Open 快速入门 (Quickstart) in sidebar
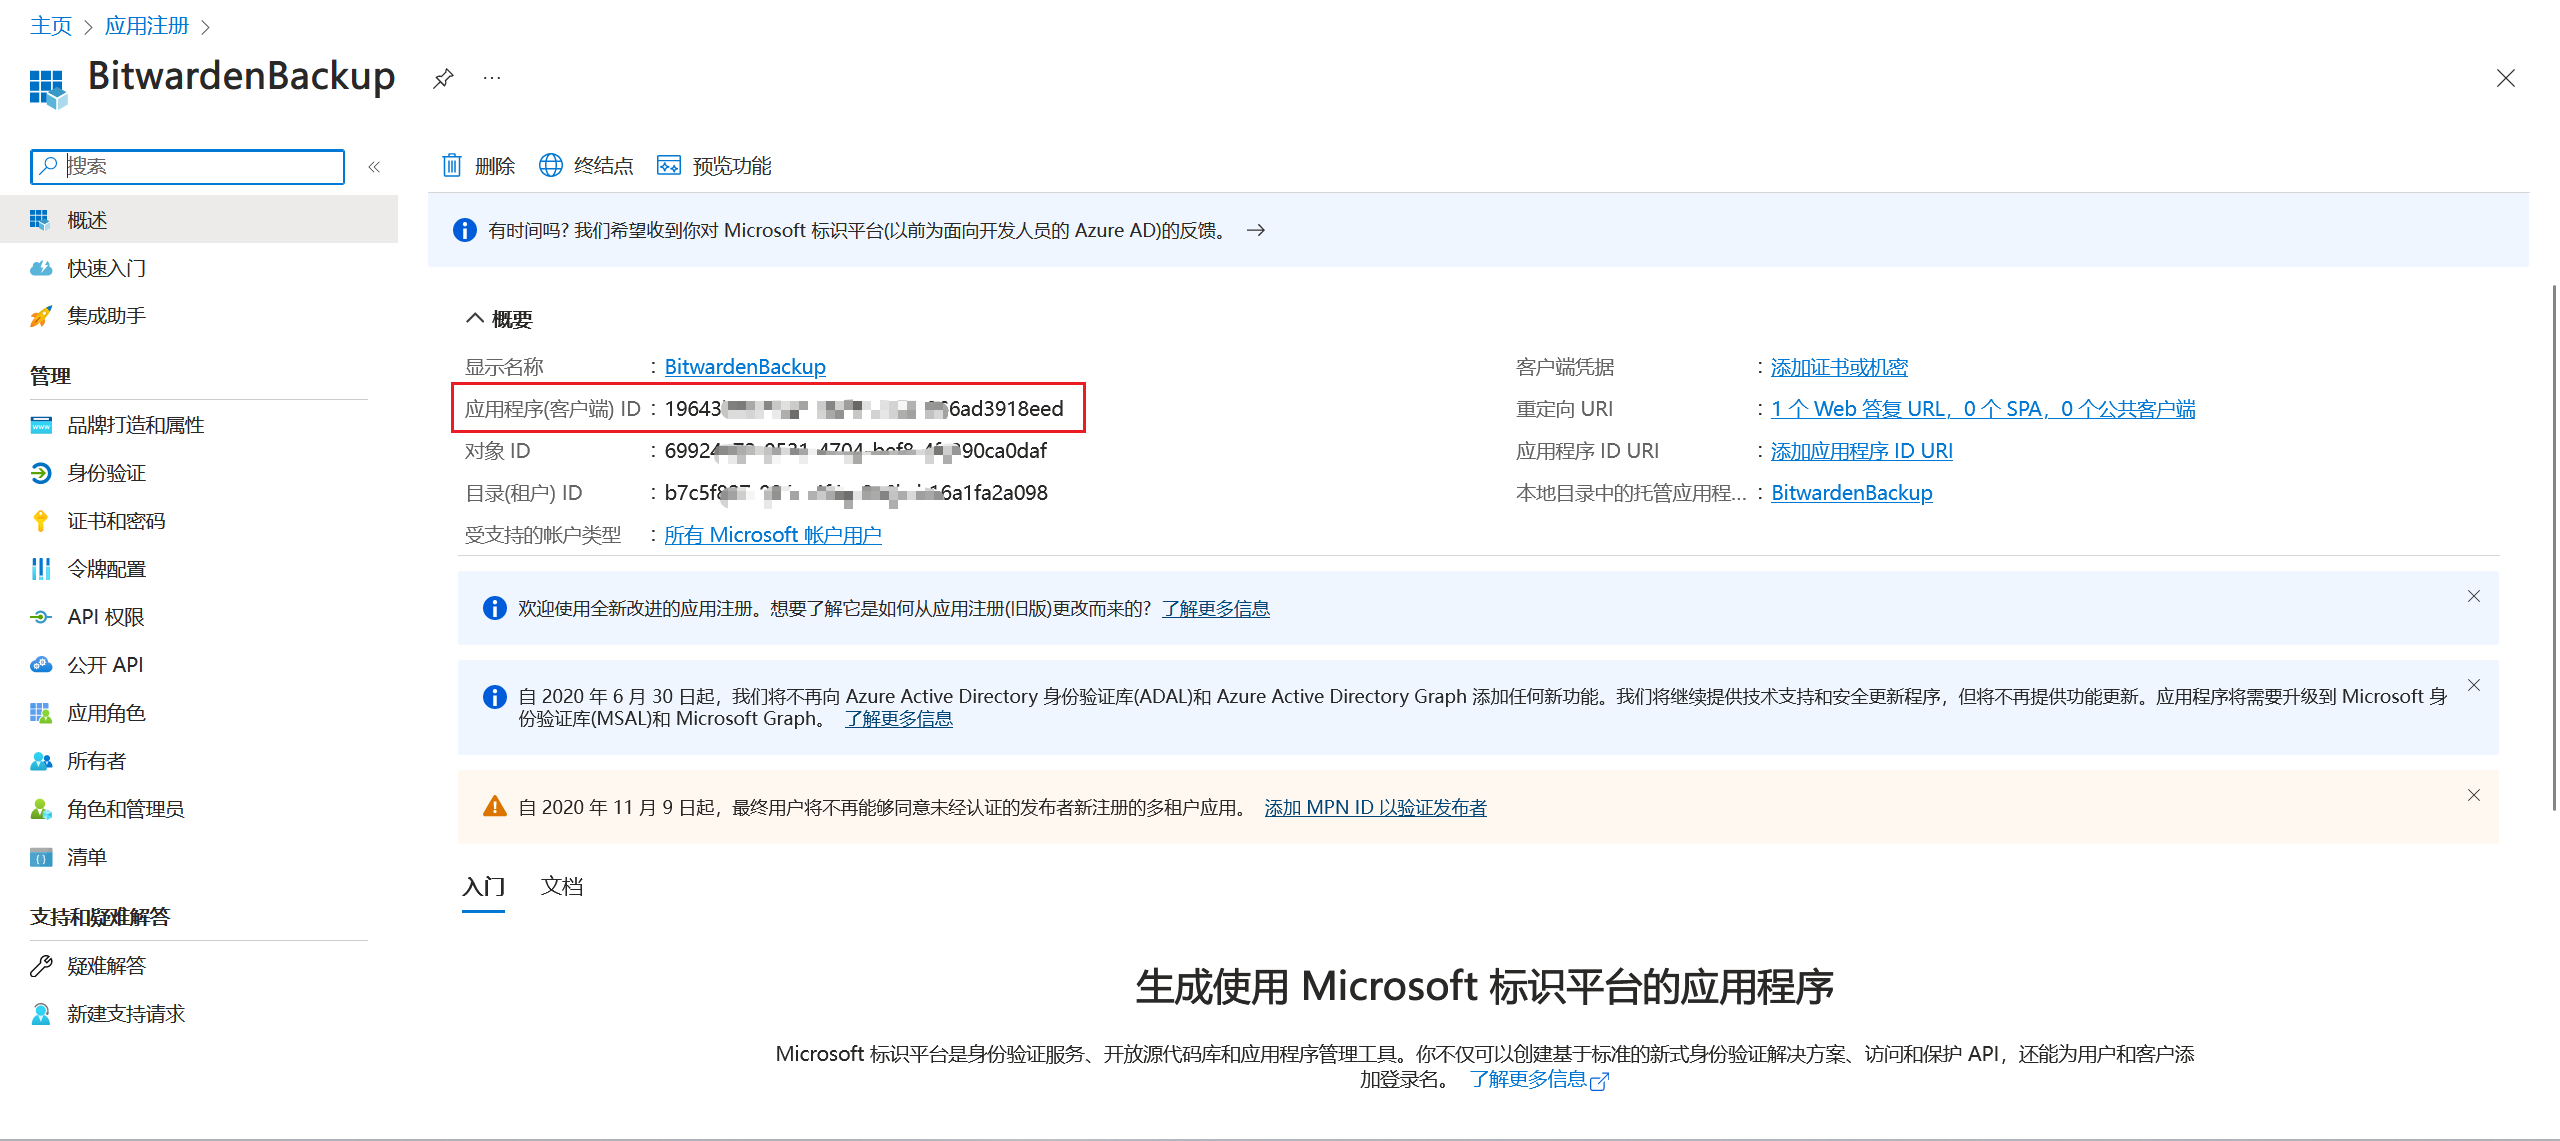Screen dimensions: 2560x1141 [x=106, y=268]
